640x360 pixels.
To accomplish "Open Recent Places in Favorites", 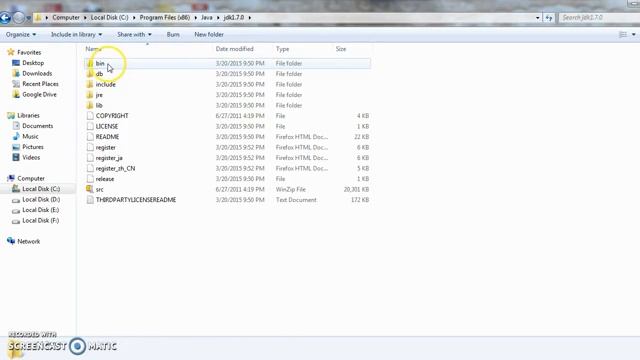I will (x=40, y=84).
